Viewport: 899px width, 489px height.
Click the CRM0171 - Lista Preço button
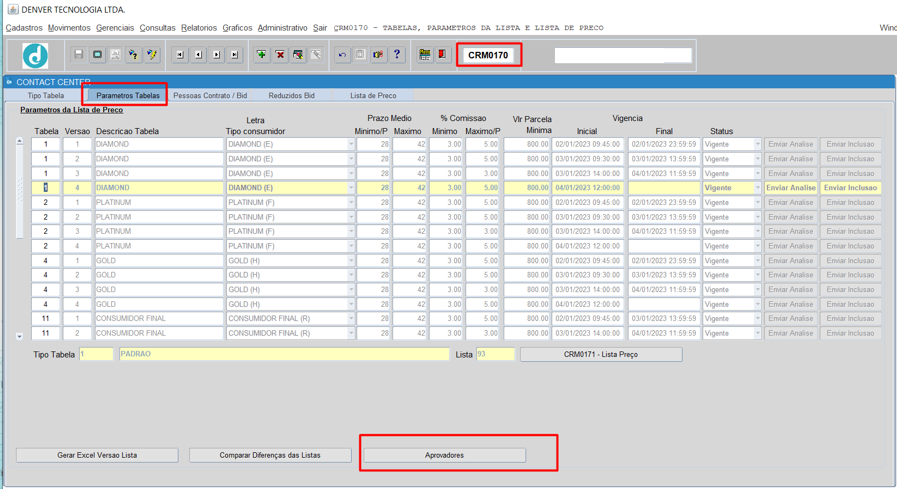click(601, 354)
